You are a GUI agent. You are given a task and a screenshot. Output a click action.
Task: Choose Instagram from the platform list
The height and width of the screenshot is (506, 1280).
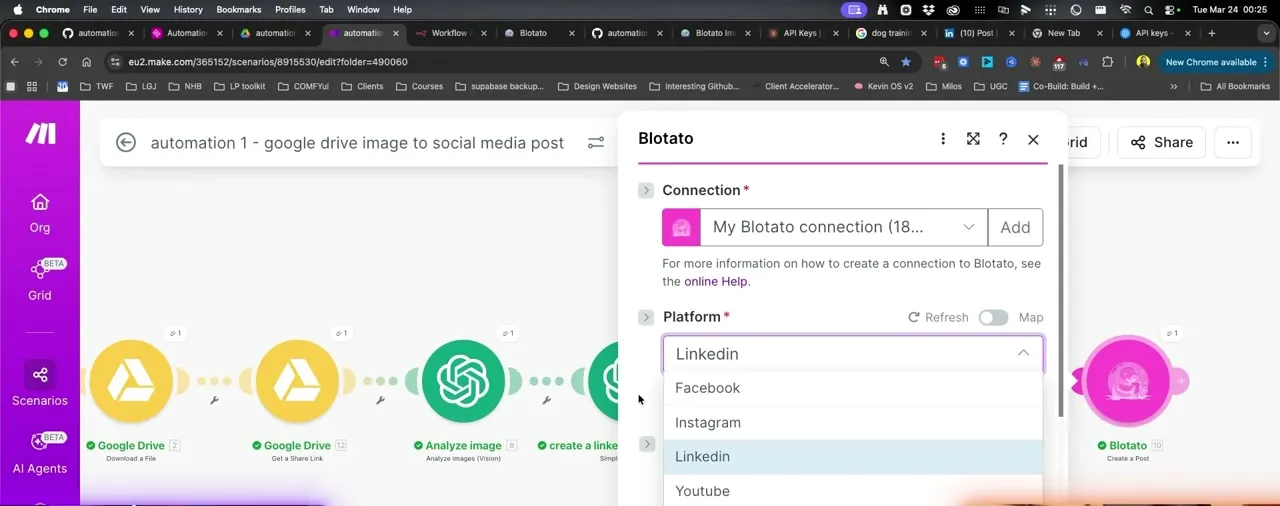click(853, 422)
